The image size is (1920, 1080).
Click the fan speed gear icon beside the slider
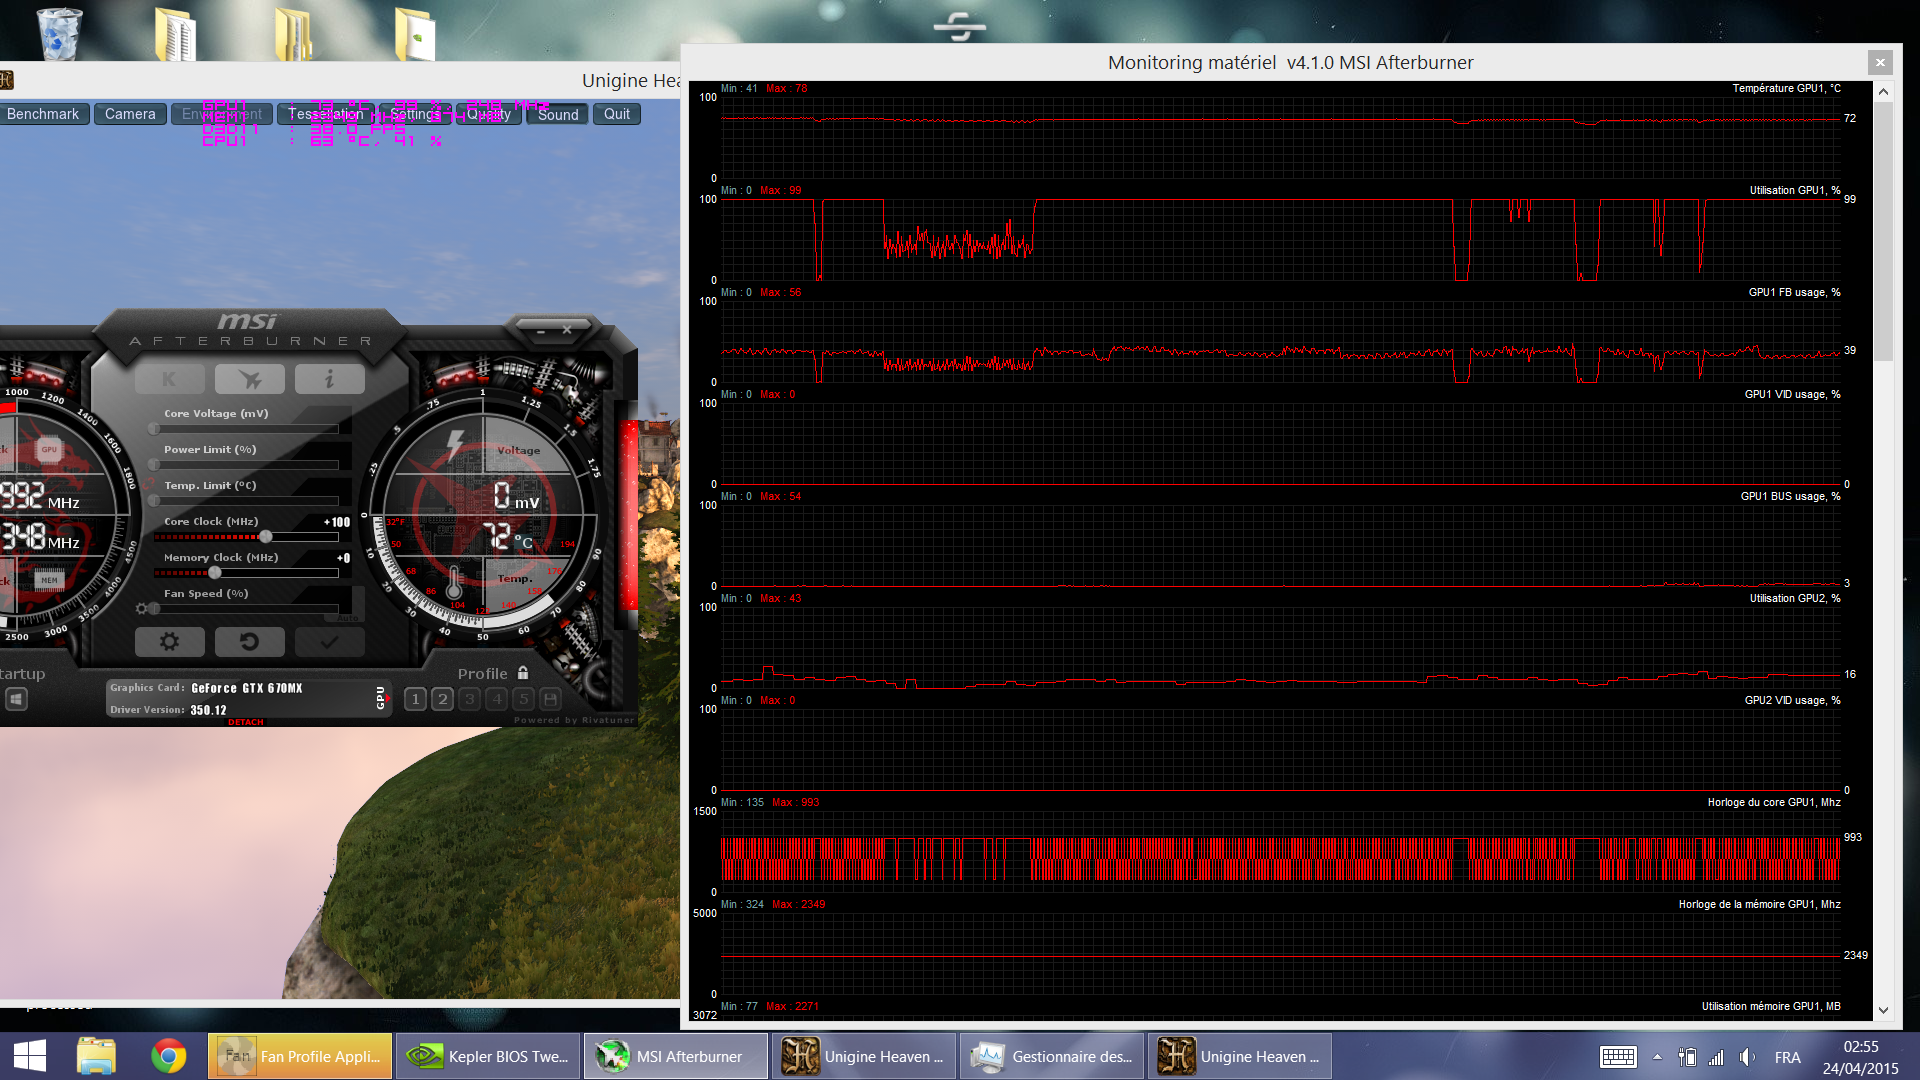[x=141, y=608]
